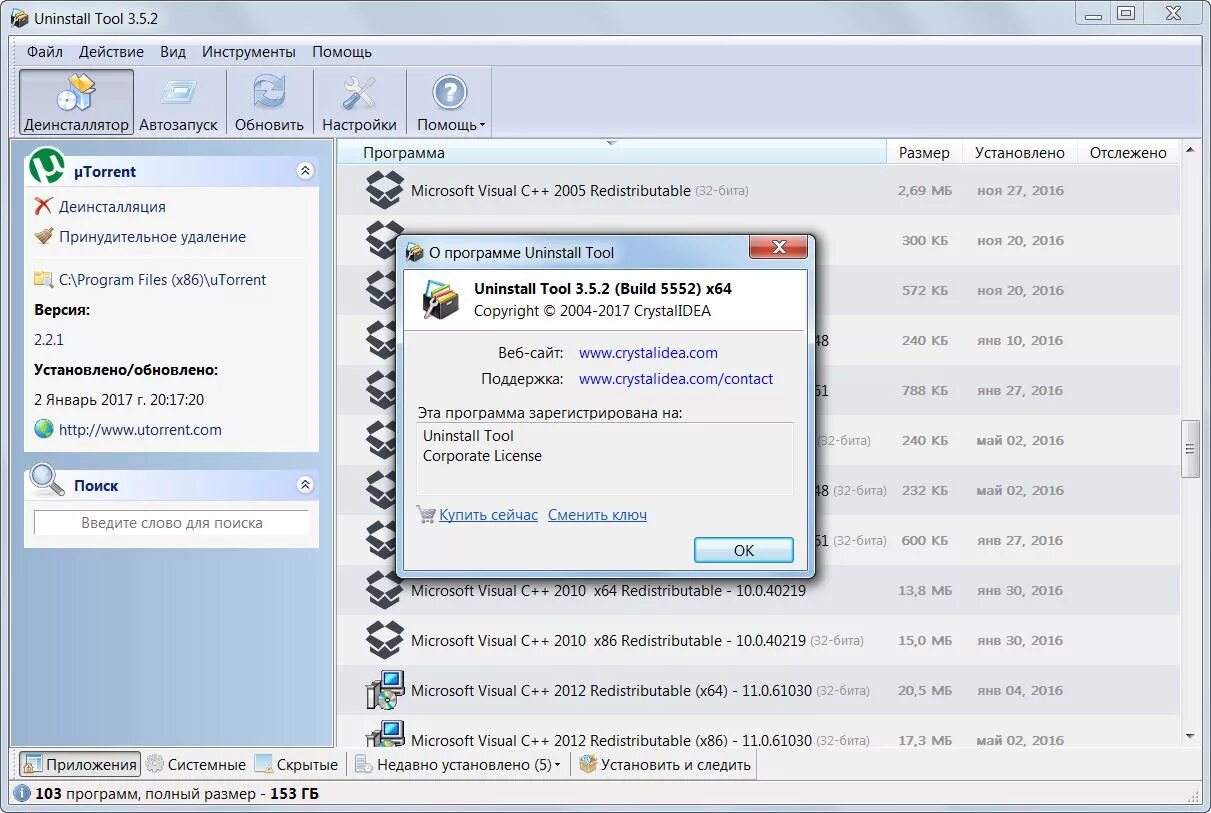Click installer icon of Visual C++ 2012 (x86)
Image resolution: width=1211 pixels, height=813 pixels.
(x=384, y=734)
